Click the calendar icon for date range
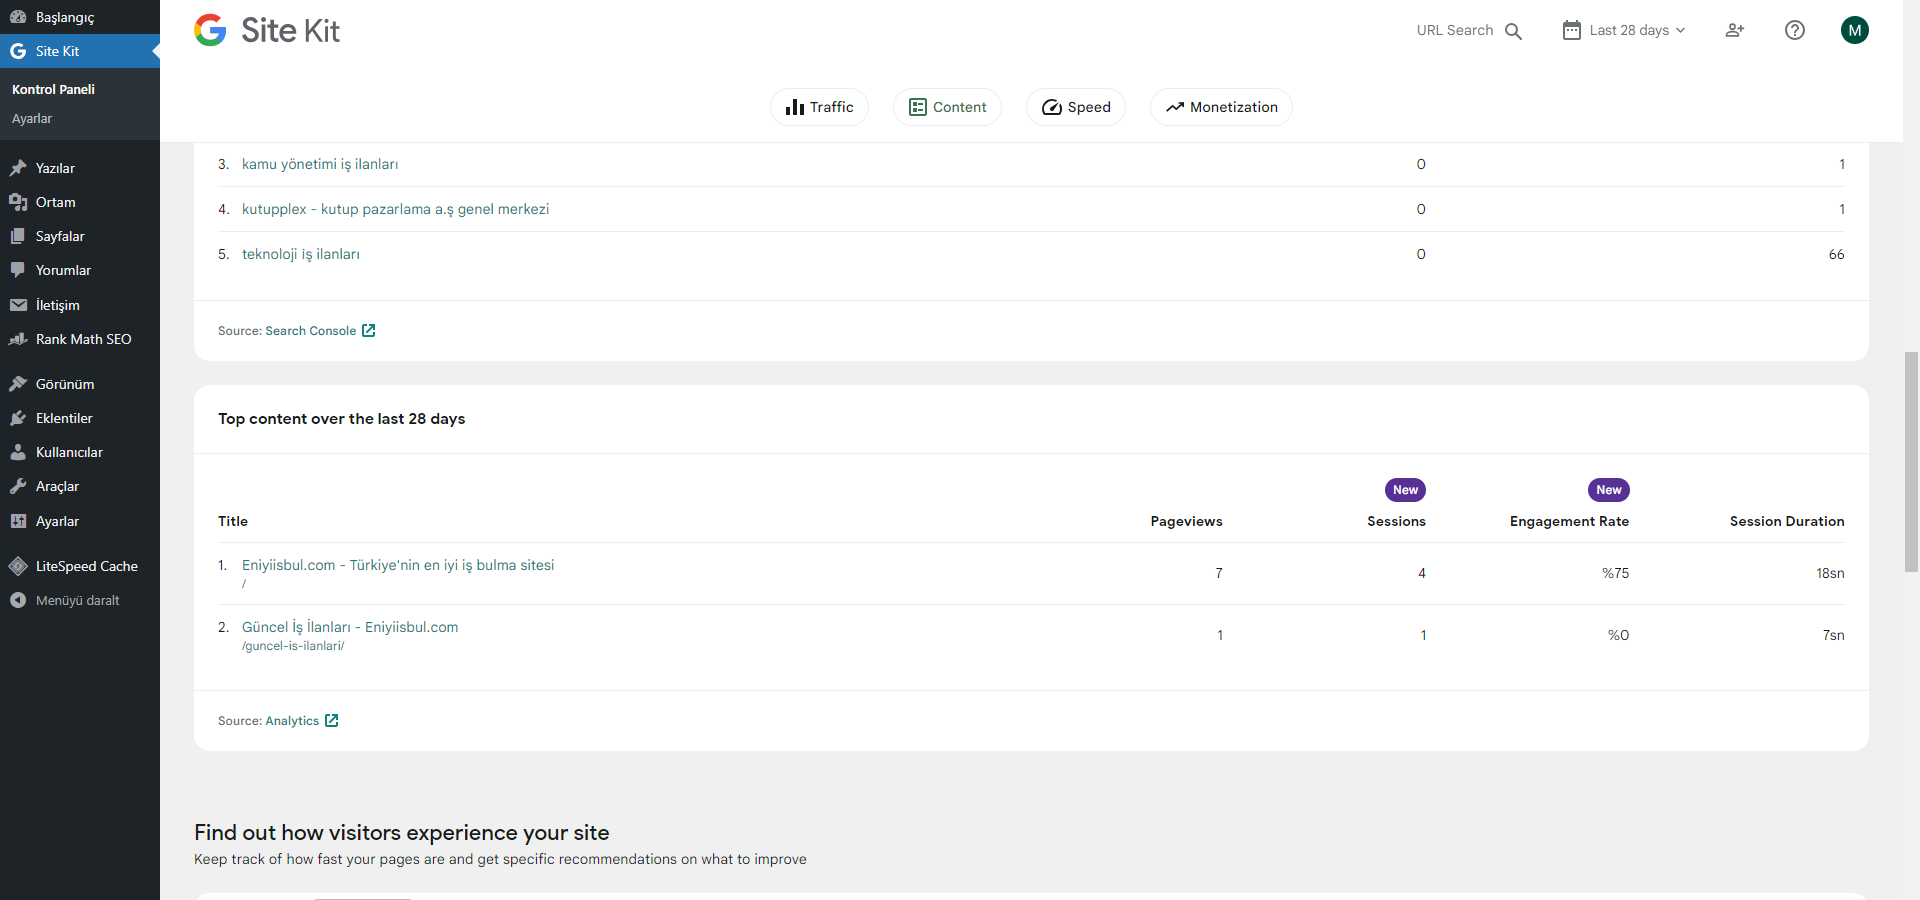 pyautogui.click(x=1572, y=30)
